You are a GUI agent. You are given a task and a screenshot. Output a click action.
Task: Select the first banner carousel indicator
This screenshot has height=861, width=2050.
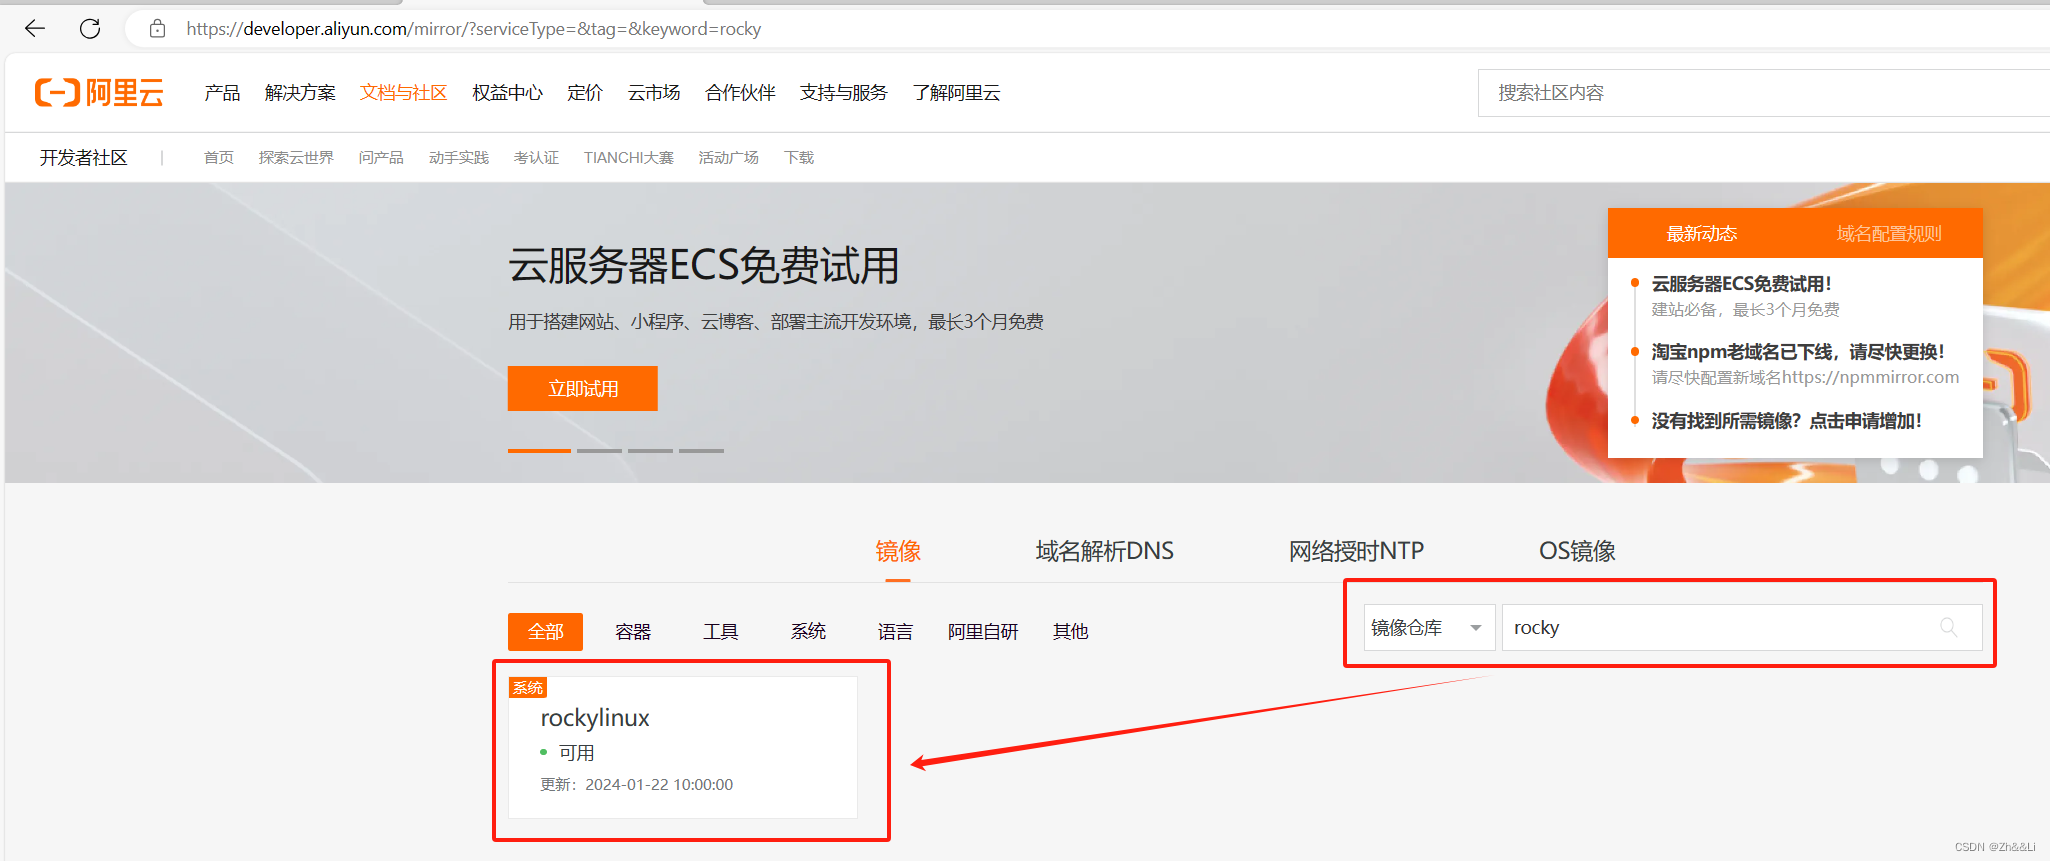pyautogui.click(x=539, y=451)
